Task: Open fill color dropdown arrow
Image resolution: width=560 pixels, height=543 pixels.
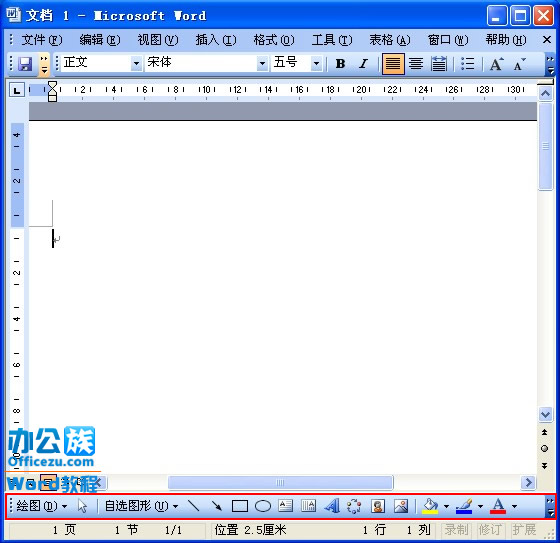Action: coord(446,506)
